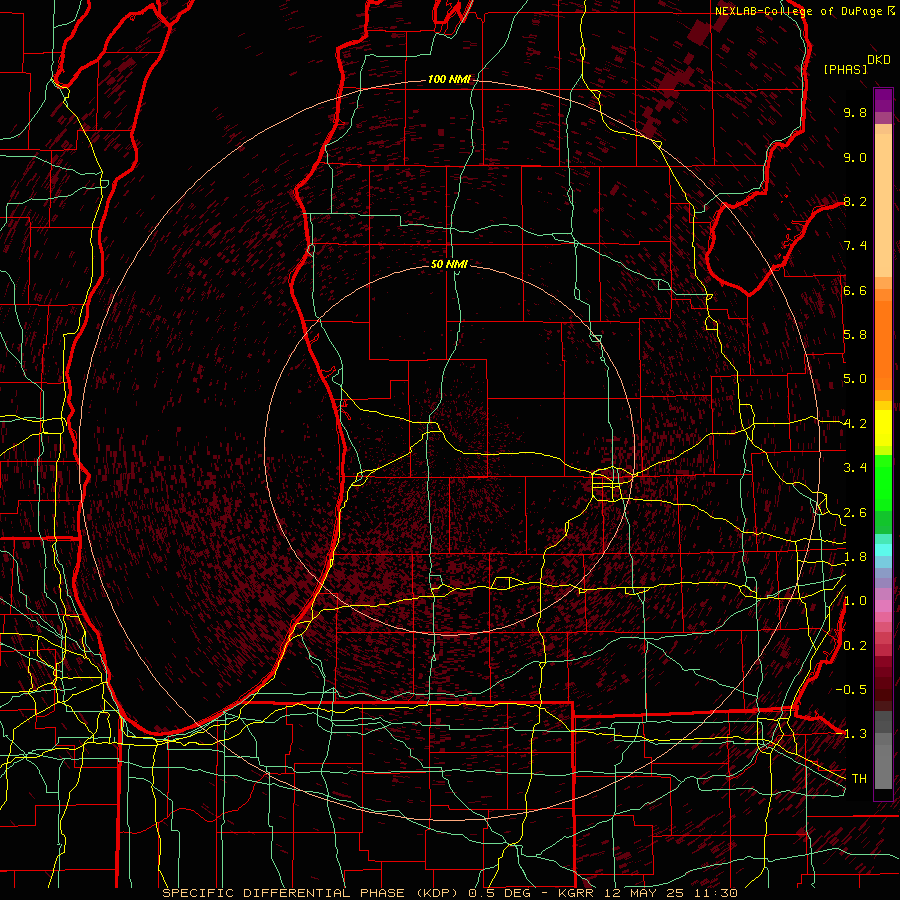This screenshot has height=900, width=900.
Task: Click the NEXLAB-College of DuPage watermark text
Action: (x=800, y=11)
